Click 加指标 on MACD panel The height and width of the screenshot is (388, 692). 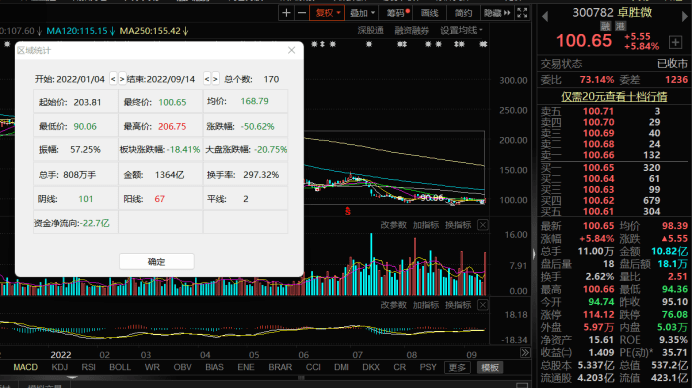(x=425, y=305)
